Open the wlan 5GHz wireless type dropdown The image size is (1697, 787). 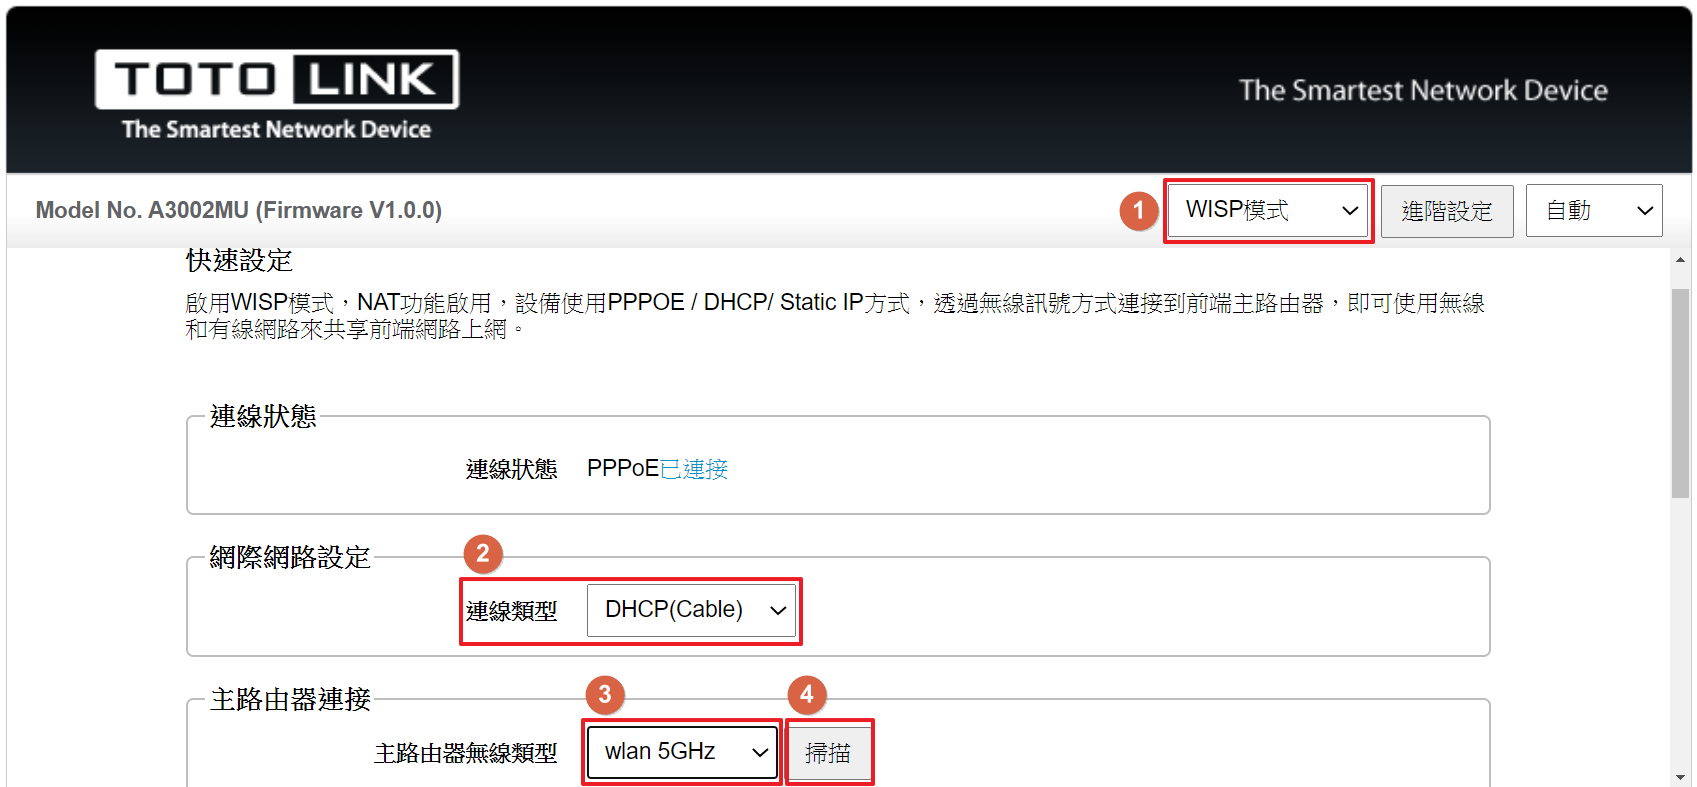(x=682, y=752)
